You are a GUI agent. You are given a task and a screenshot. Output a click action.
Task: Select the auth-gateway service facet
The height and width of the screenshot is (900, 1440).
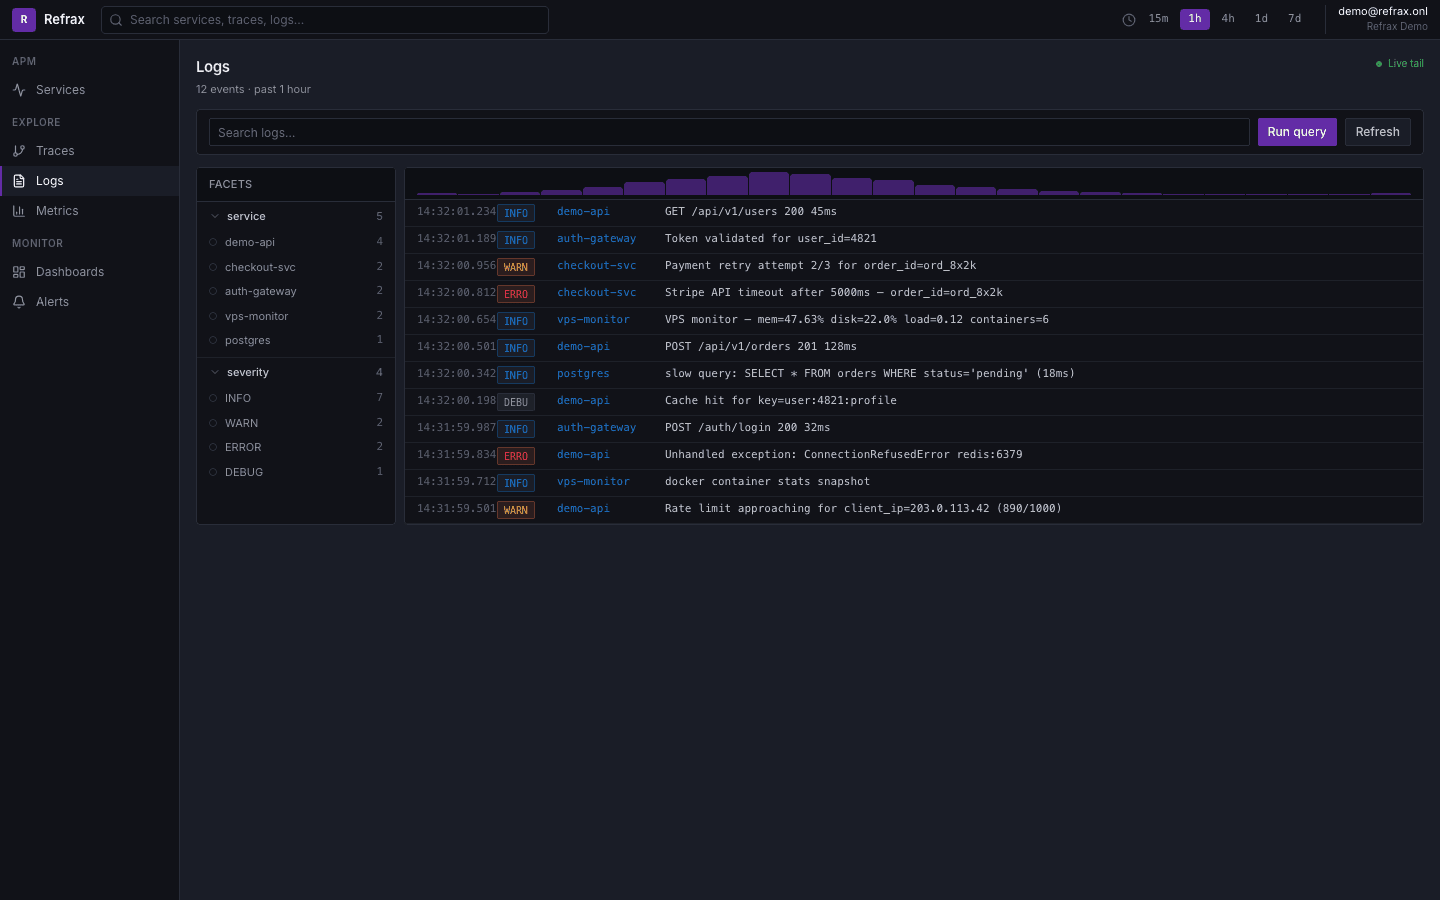[x=296, y=291]
